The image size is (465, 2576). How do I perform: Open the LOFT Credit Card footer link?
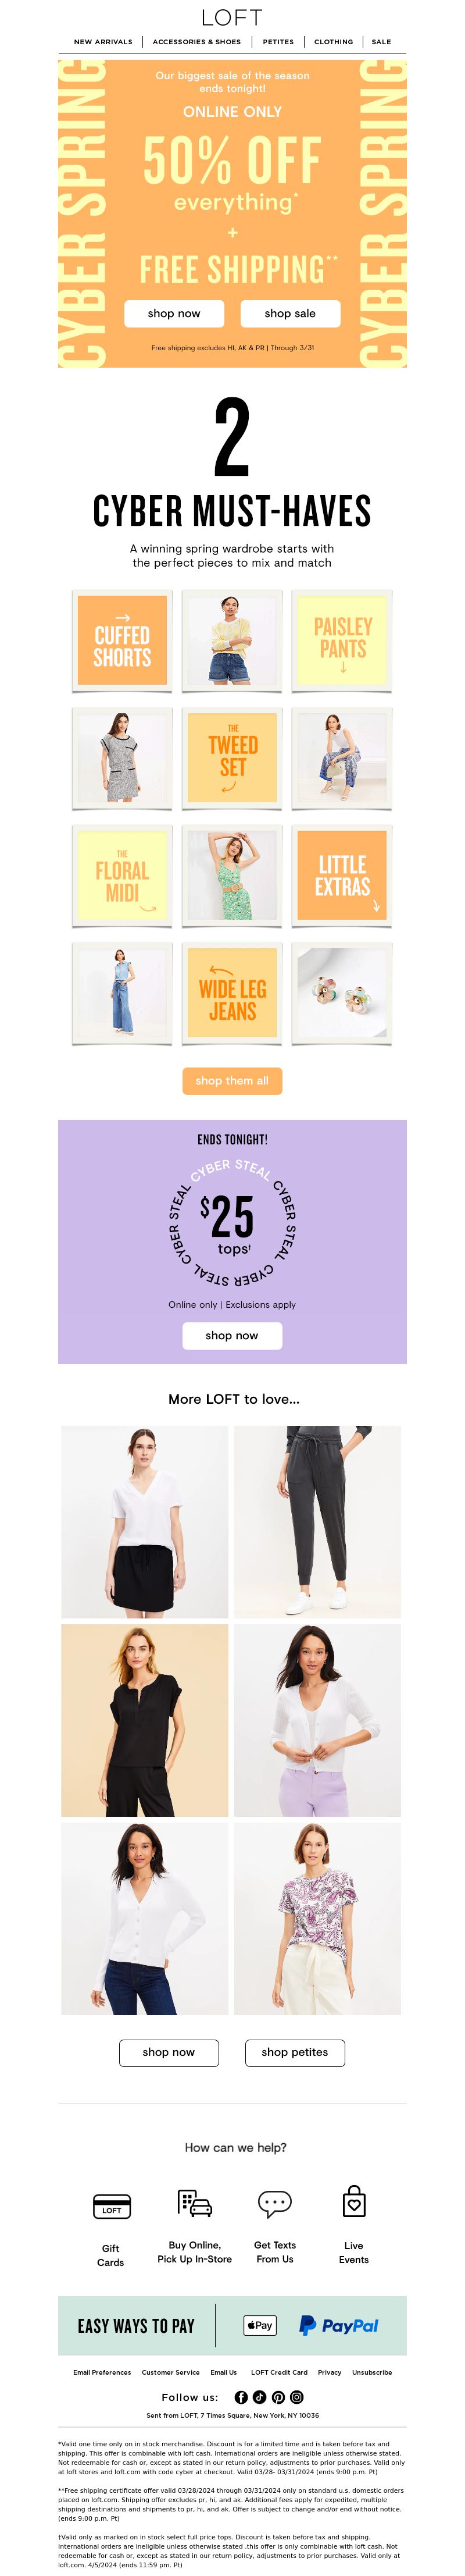click(279, 2372)
